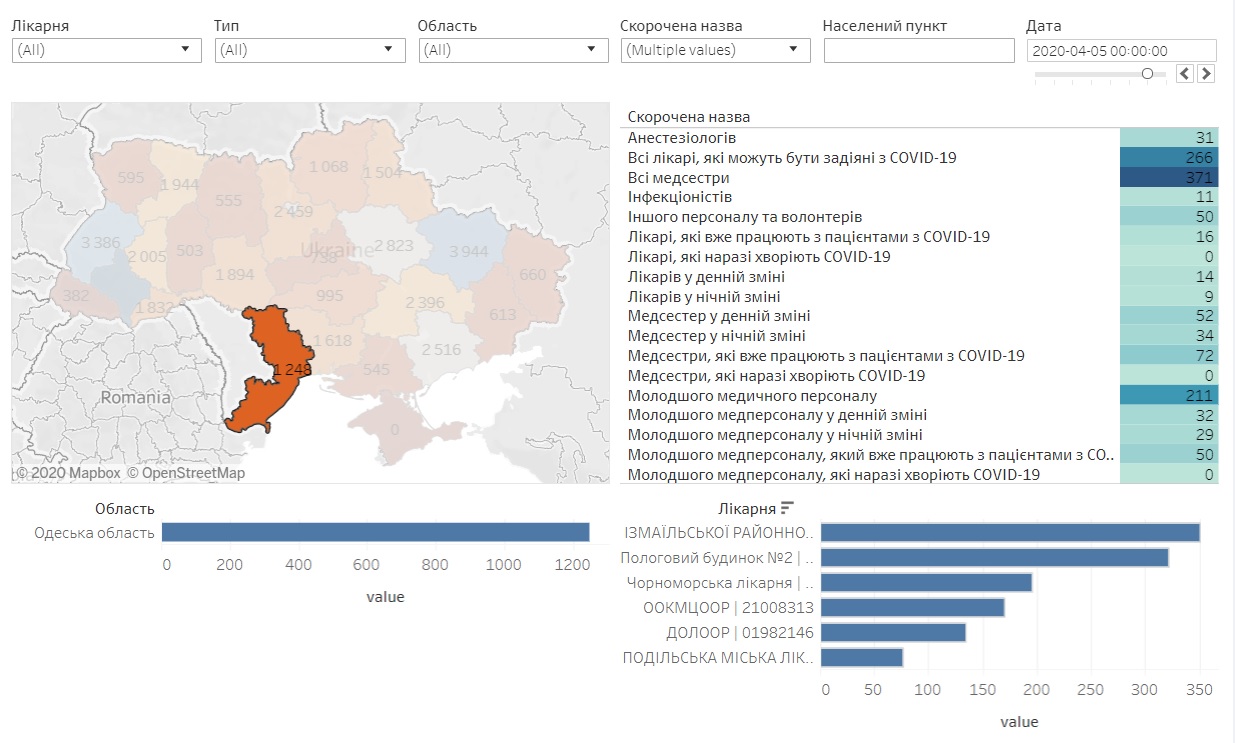Open the Mapbox attribution link
The image size is (1235, 743).
pos(68,473)
